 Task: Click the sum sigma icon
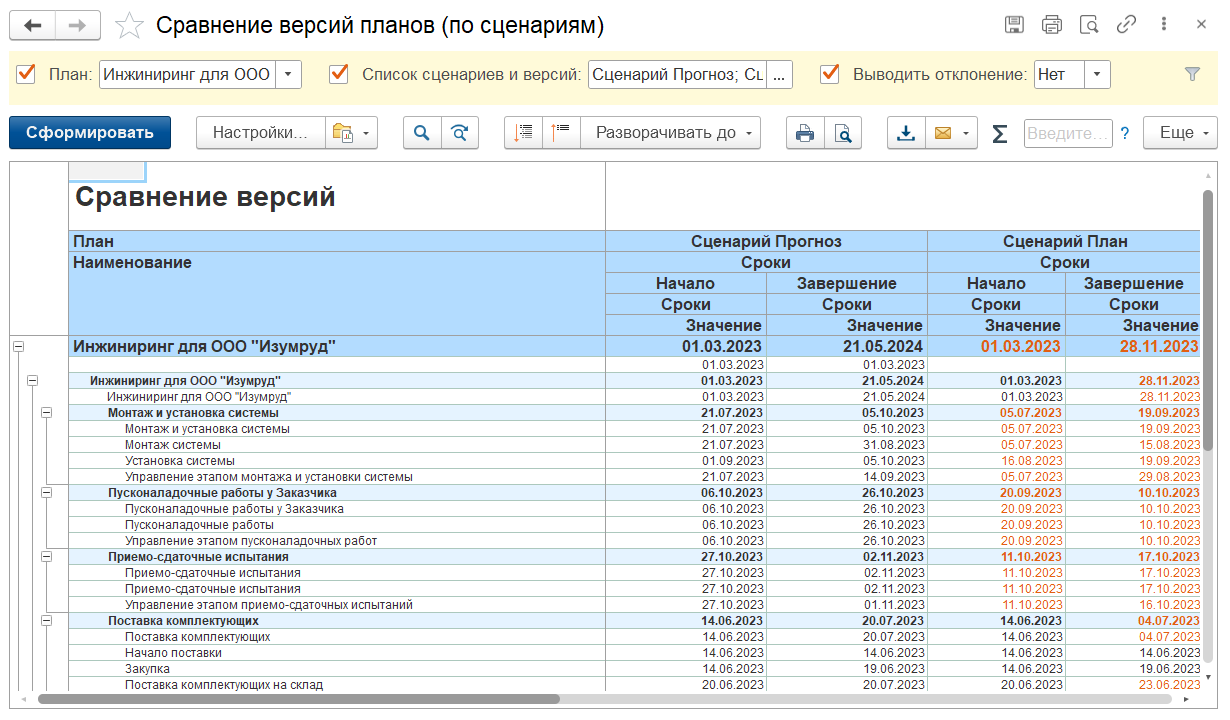click(x=999, y=133)
